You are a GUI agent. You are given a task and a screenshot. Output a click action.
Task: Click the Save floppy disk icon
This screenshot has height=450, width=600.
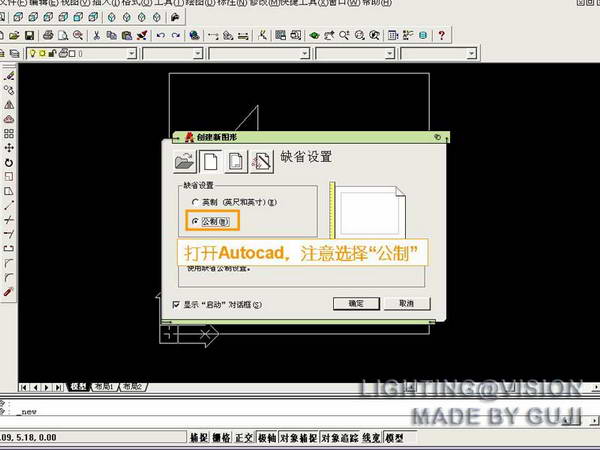point(29,36)
